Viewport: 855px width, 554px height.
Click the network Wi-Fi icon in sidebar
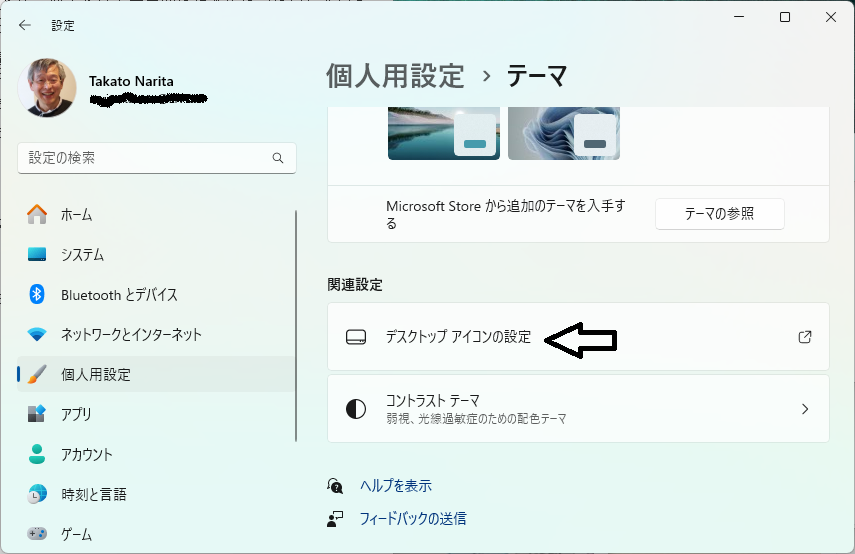(x=37, y=334)
